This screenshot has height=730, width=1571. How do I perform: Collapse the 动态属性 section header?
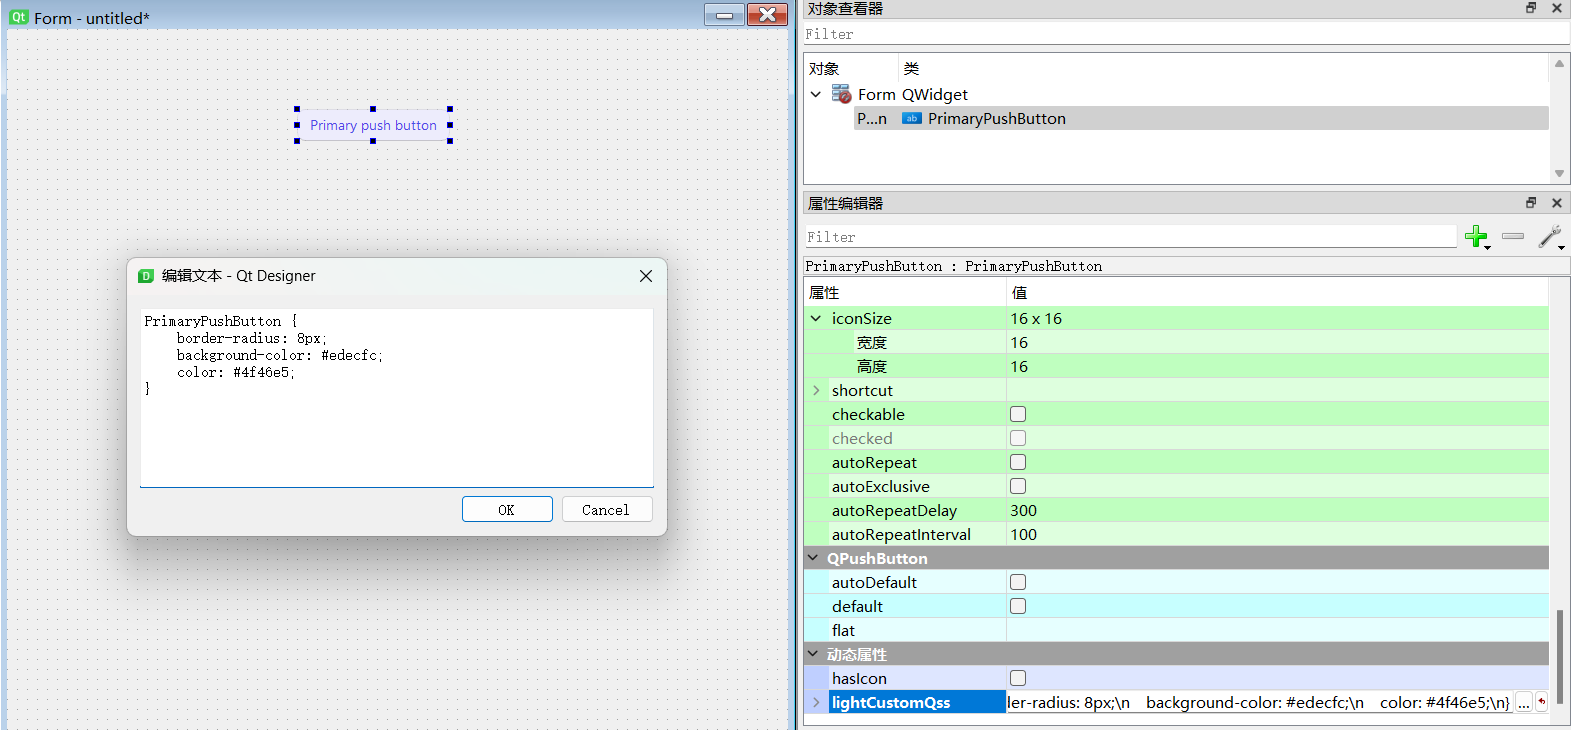coord(813,654)
